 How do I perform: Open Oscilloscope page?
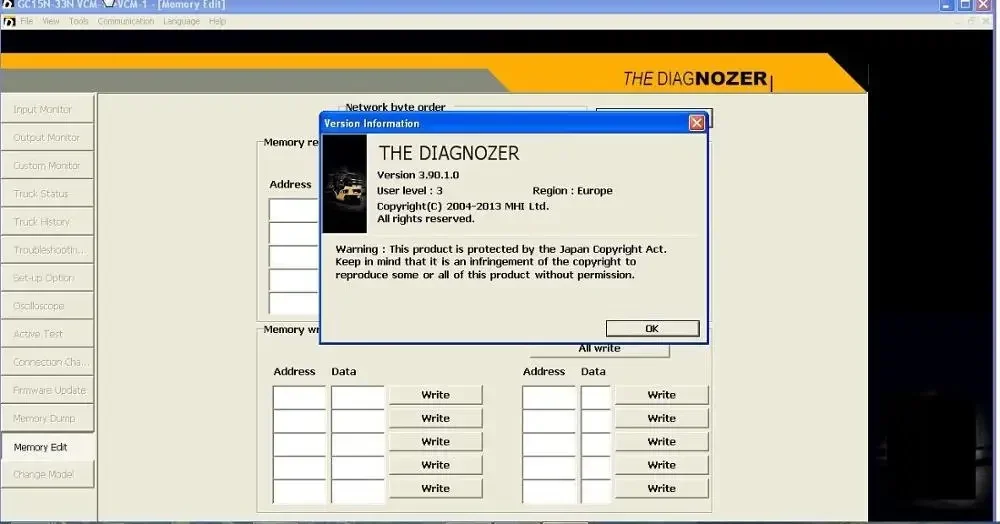[x=48, y=305]
